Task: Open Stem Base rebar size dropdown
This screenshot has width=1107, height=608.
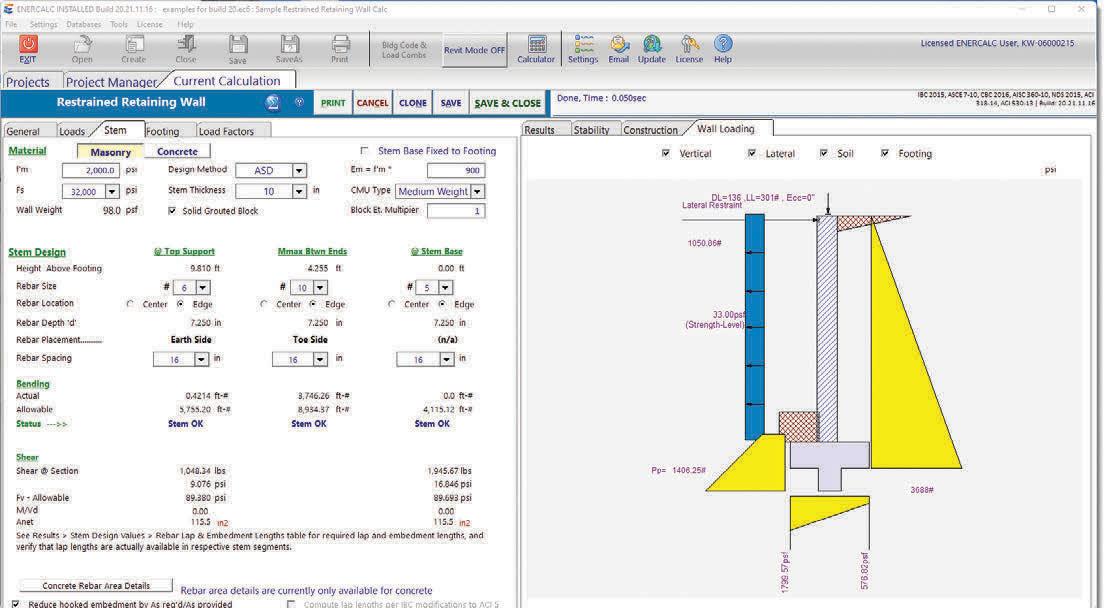Action: (445, 287)
